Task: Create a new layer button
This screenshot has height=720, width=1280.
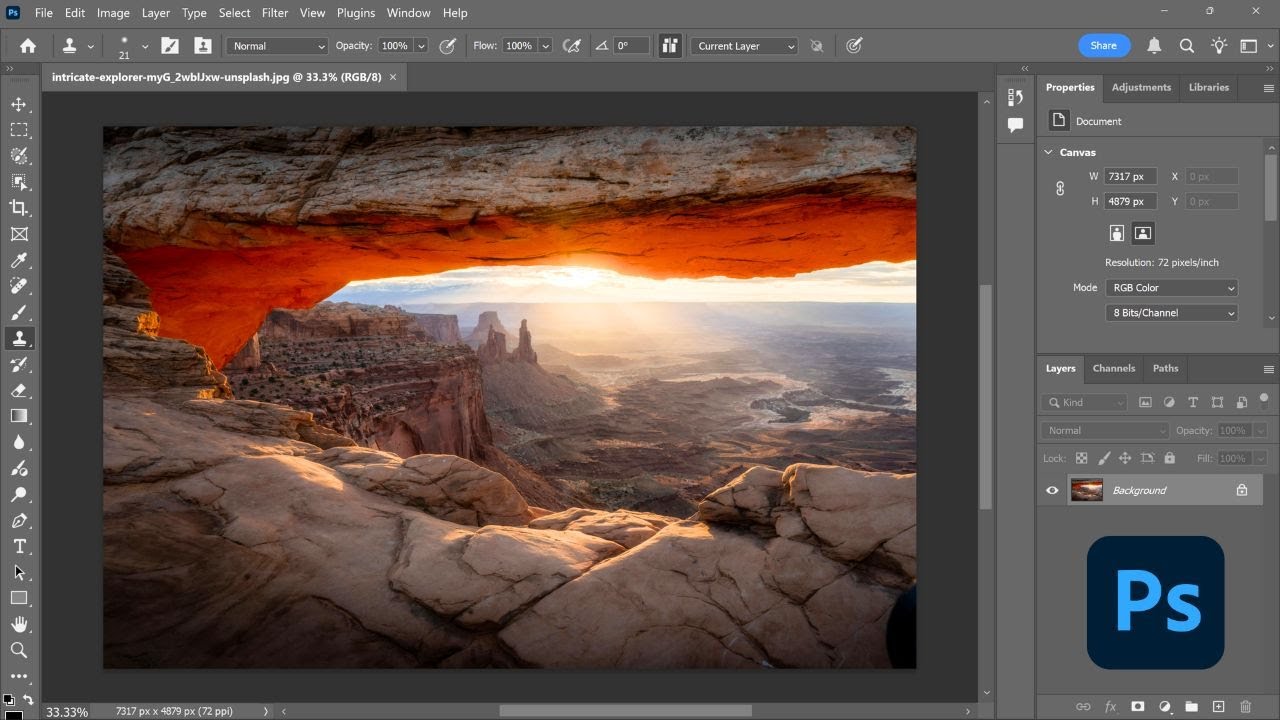Action: pos(1218,707)
